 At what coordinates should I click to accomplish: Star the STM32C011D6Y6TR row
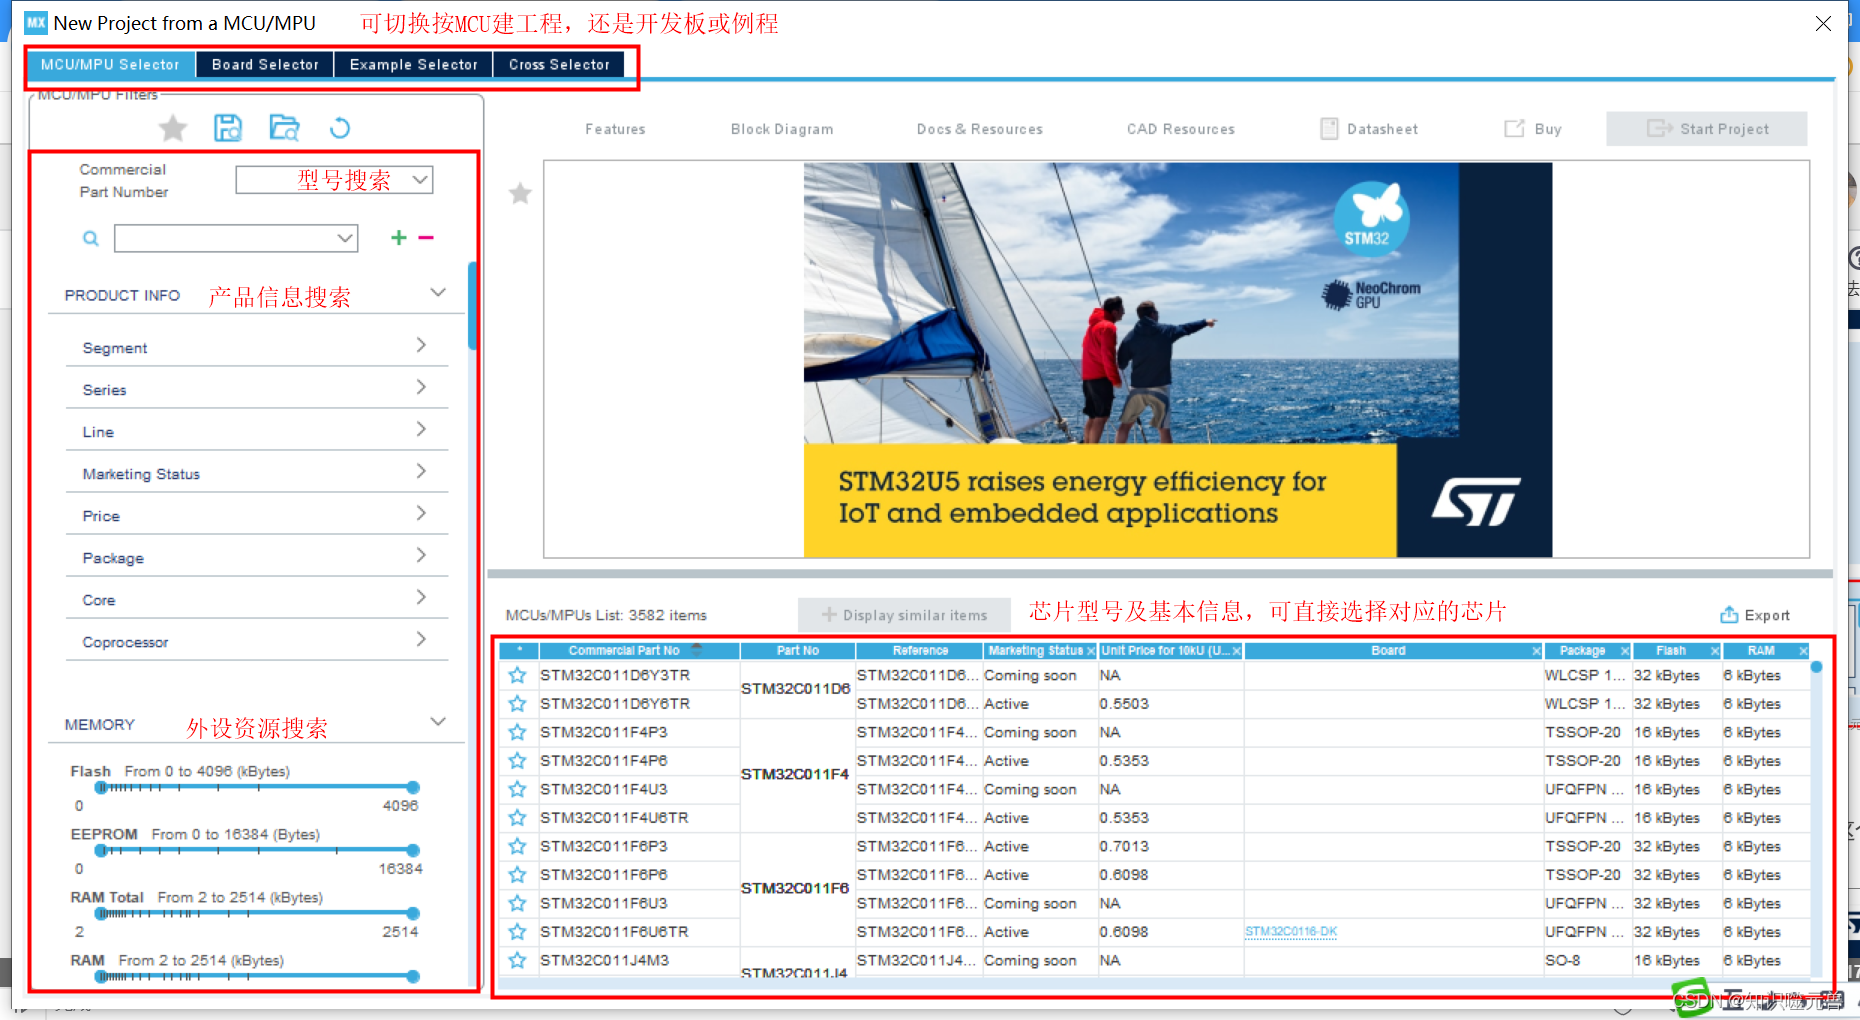pyautogui.click(x=517, y=704)
